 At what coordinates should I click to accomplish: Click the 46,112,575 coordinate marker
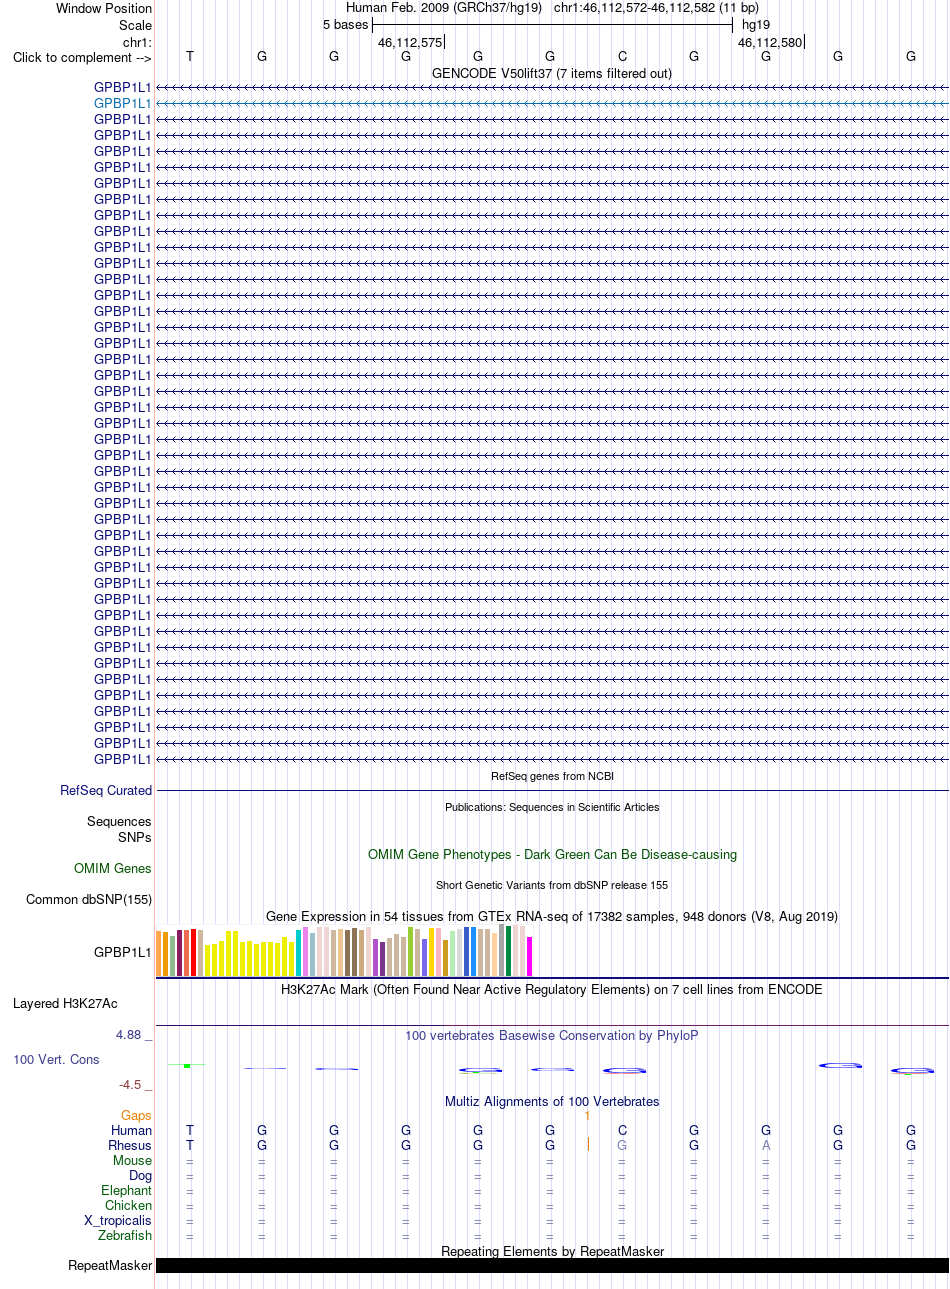pos(410,42)
